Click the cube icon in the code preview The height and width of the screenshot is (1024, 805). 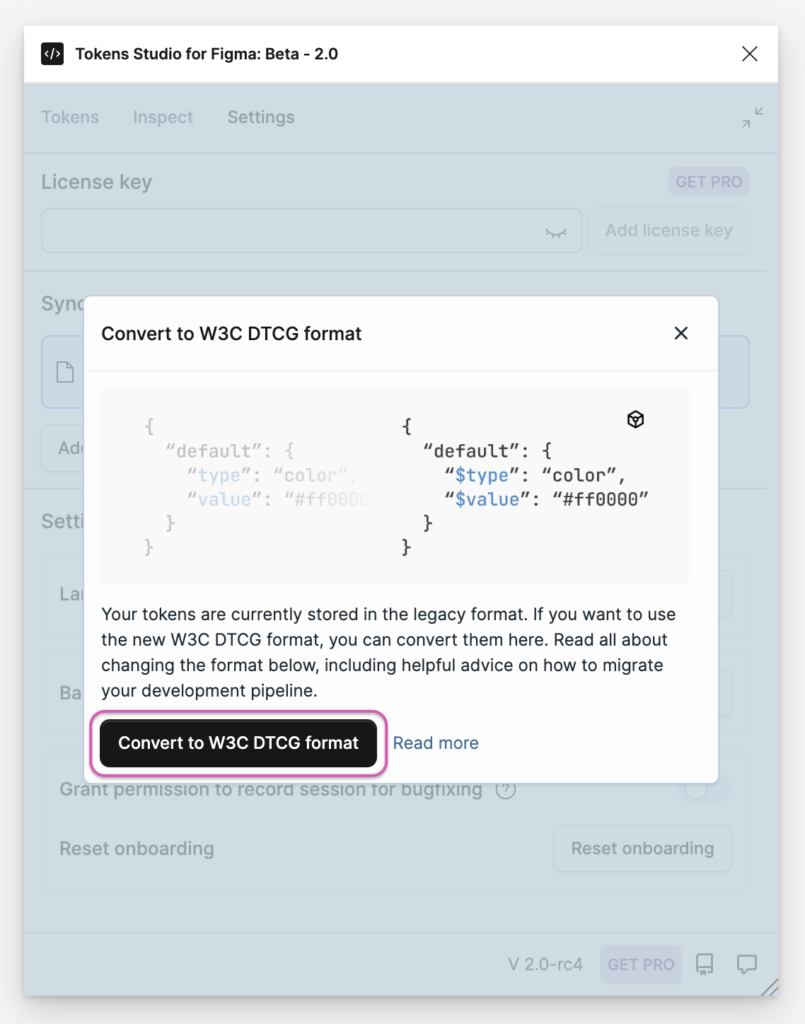[635, 419]
